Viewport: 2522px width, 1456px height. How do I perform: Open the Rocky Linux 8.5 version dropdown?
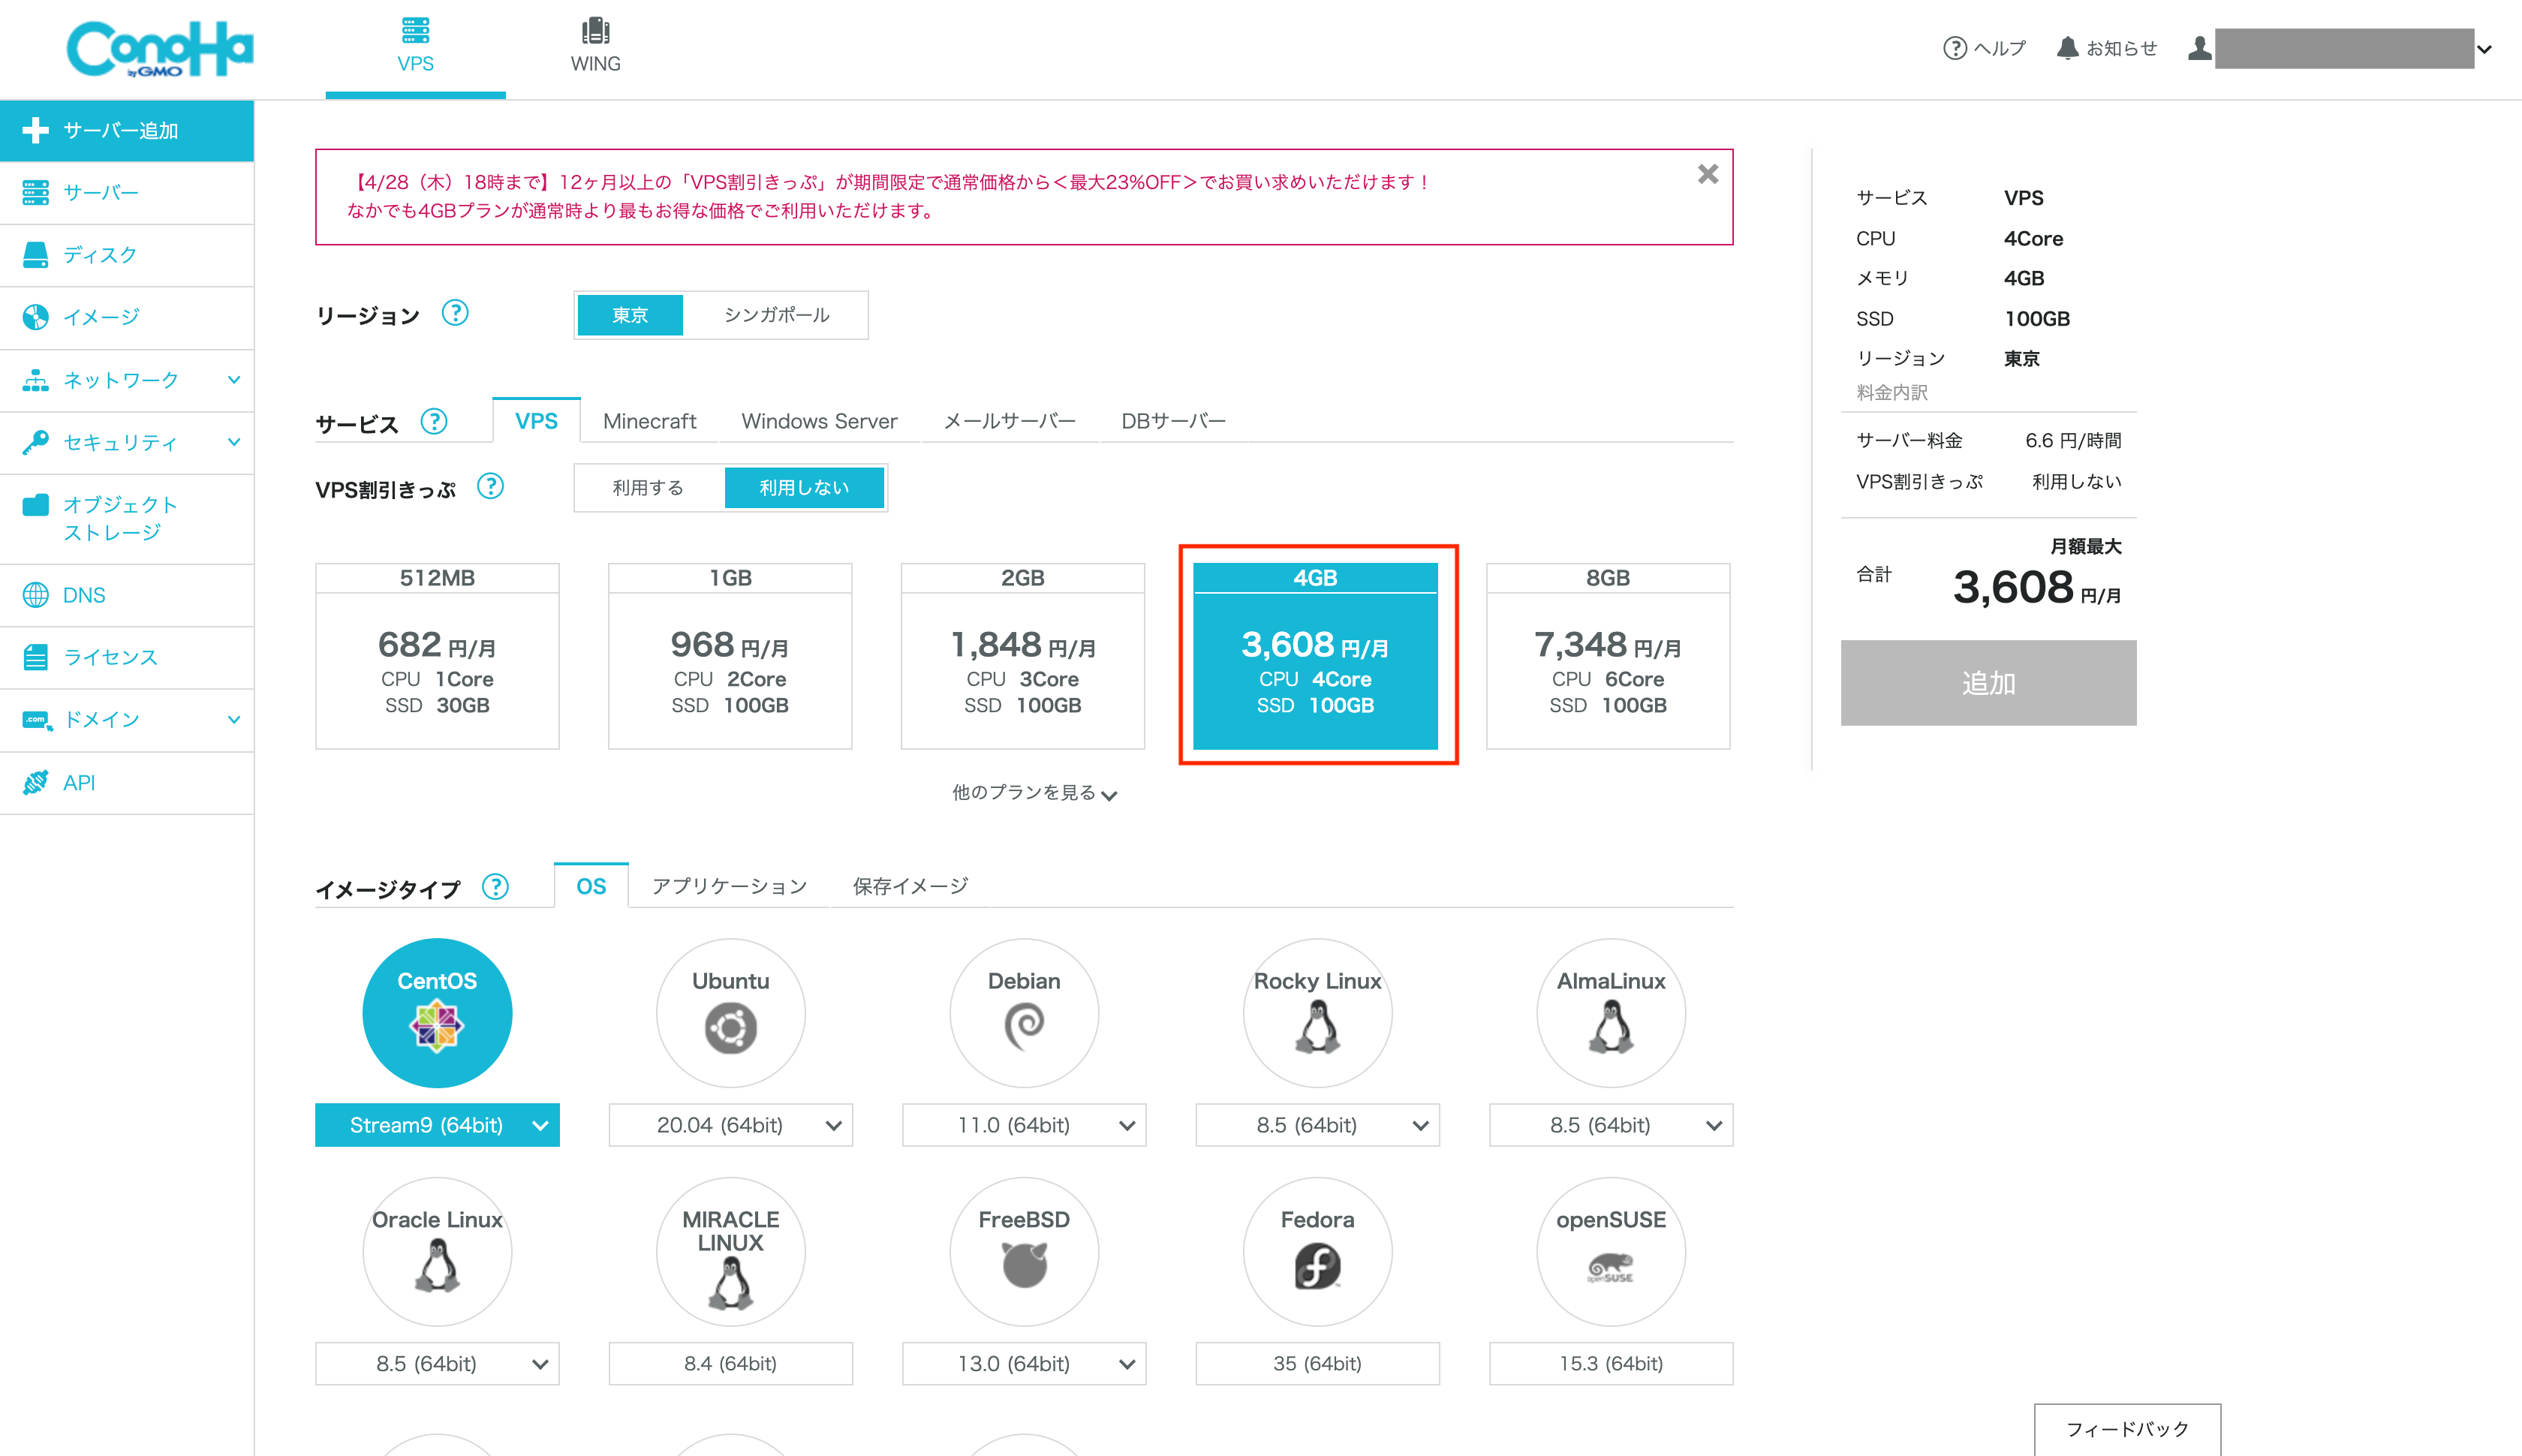(1317, 1125)
